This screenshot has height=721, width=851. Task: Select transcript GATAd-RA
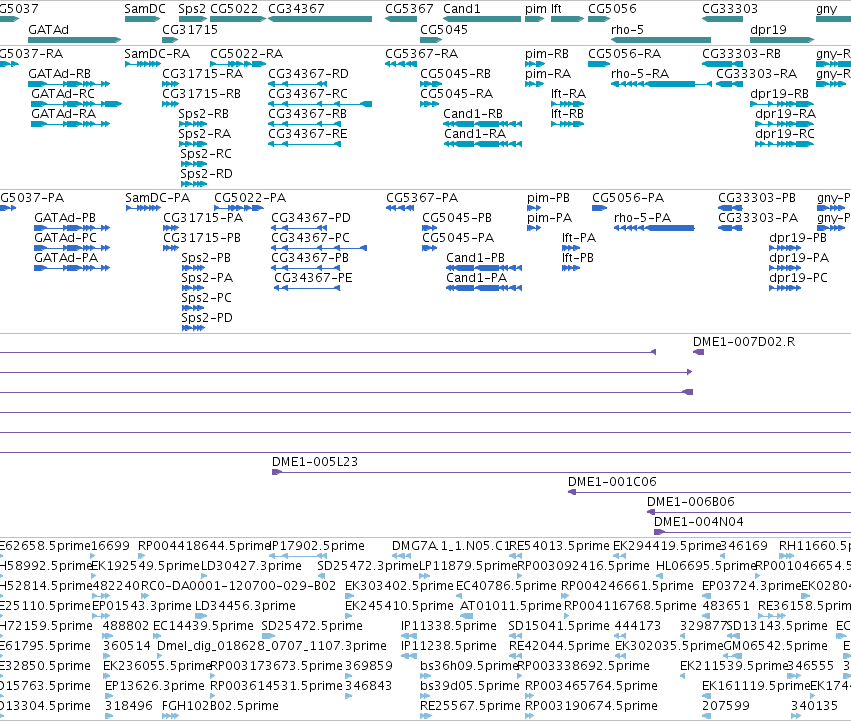71,124
